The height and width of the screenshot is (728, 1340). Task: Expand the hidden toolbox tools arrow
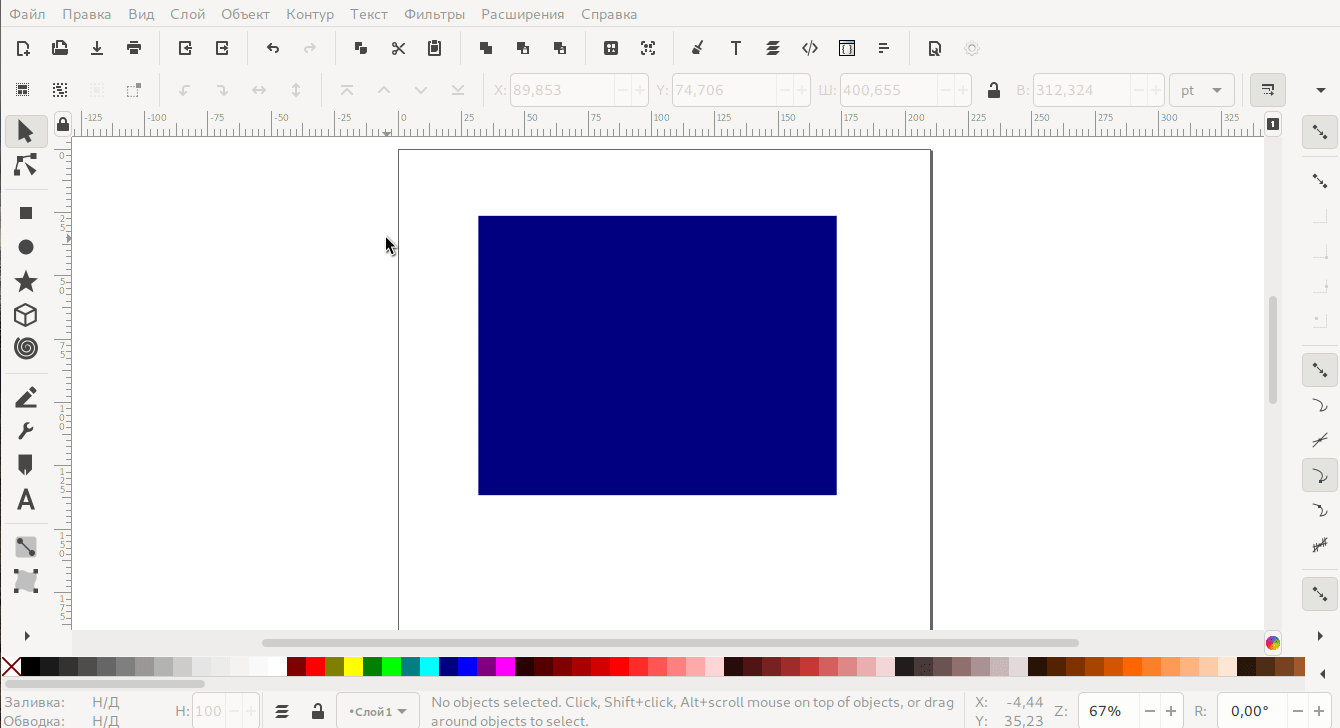coord(26,636)
